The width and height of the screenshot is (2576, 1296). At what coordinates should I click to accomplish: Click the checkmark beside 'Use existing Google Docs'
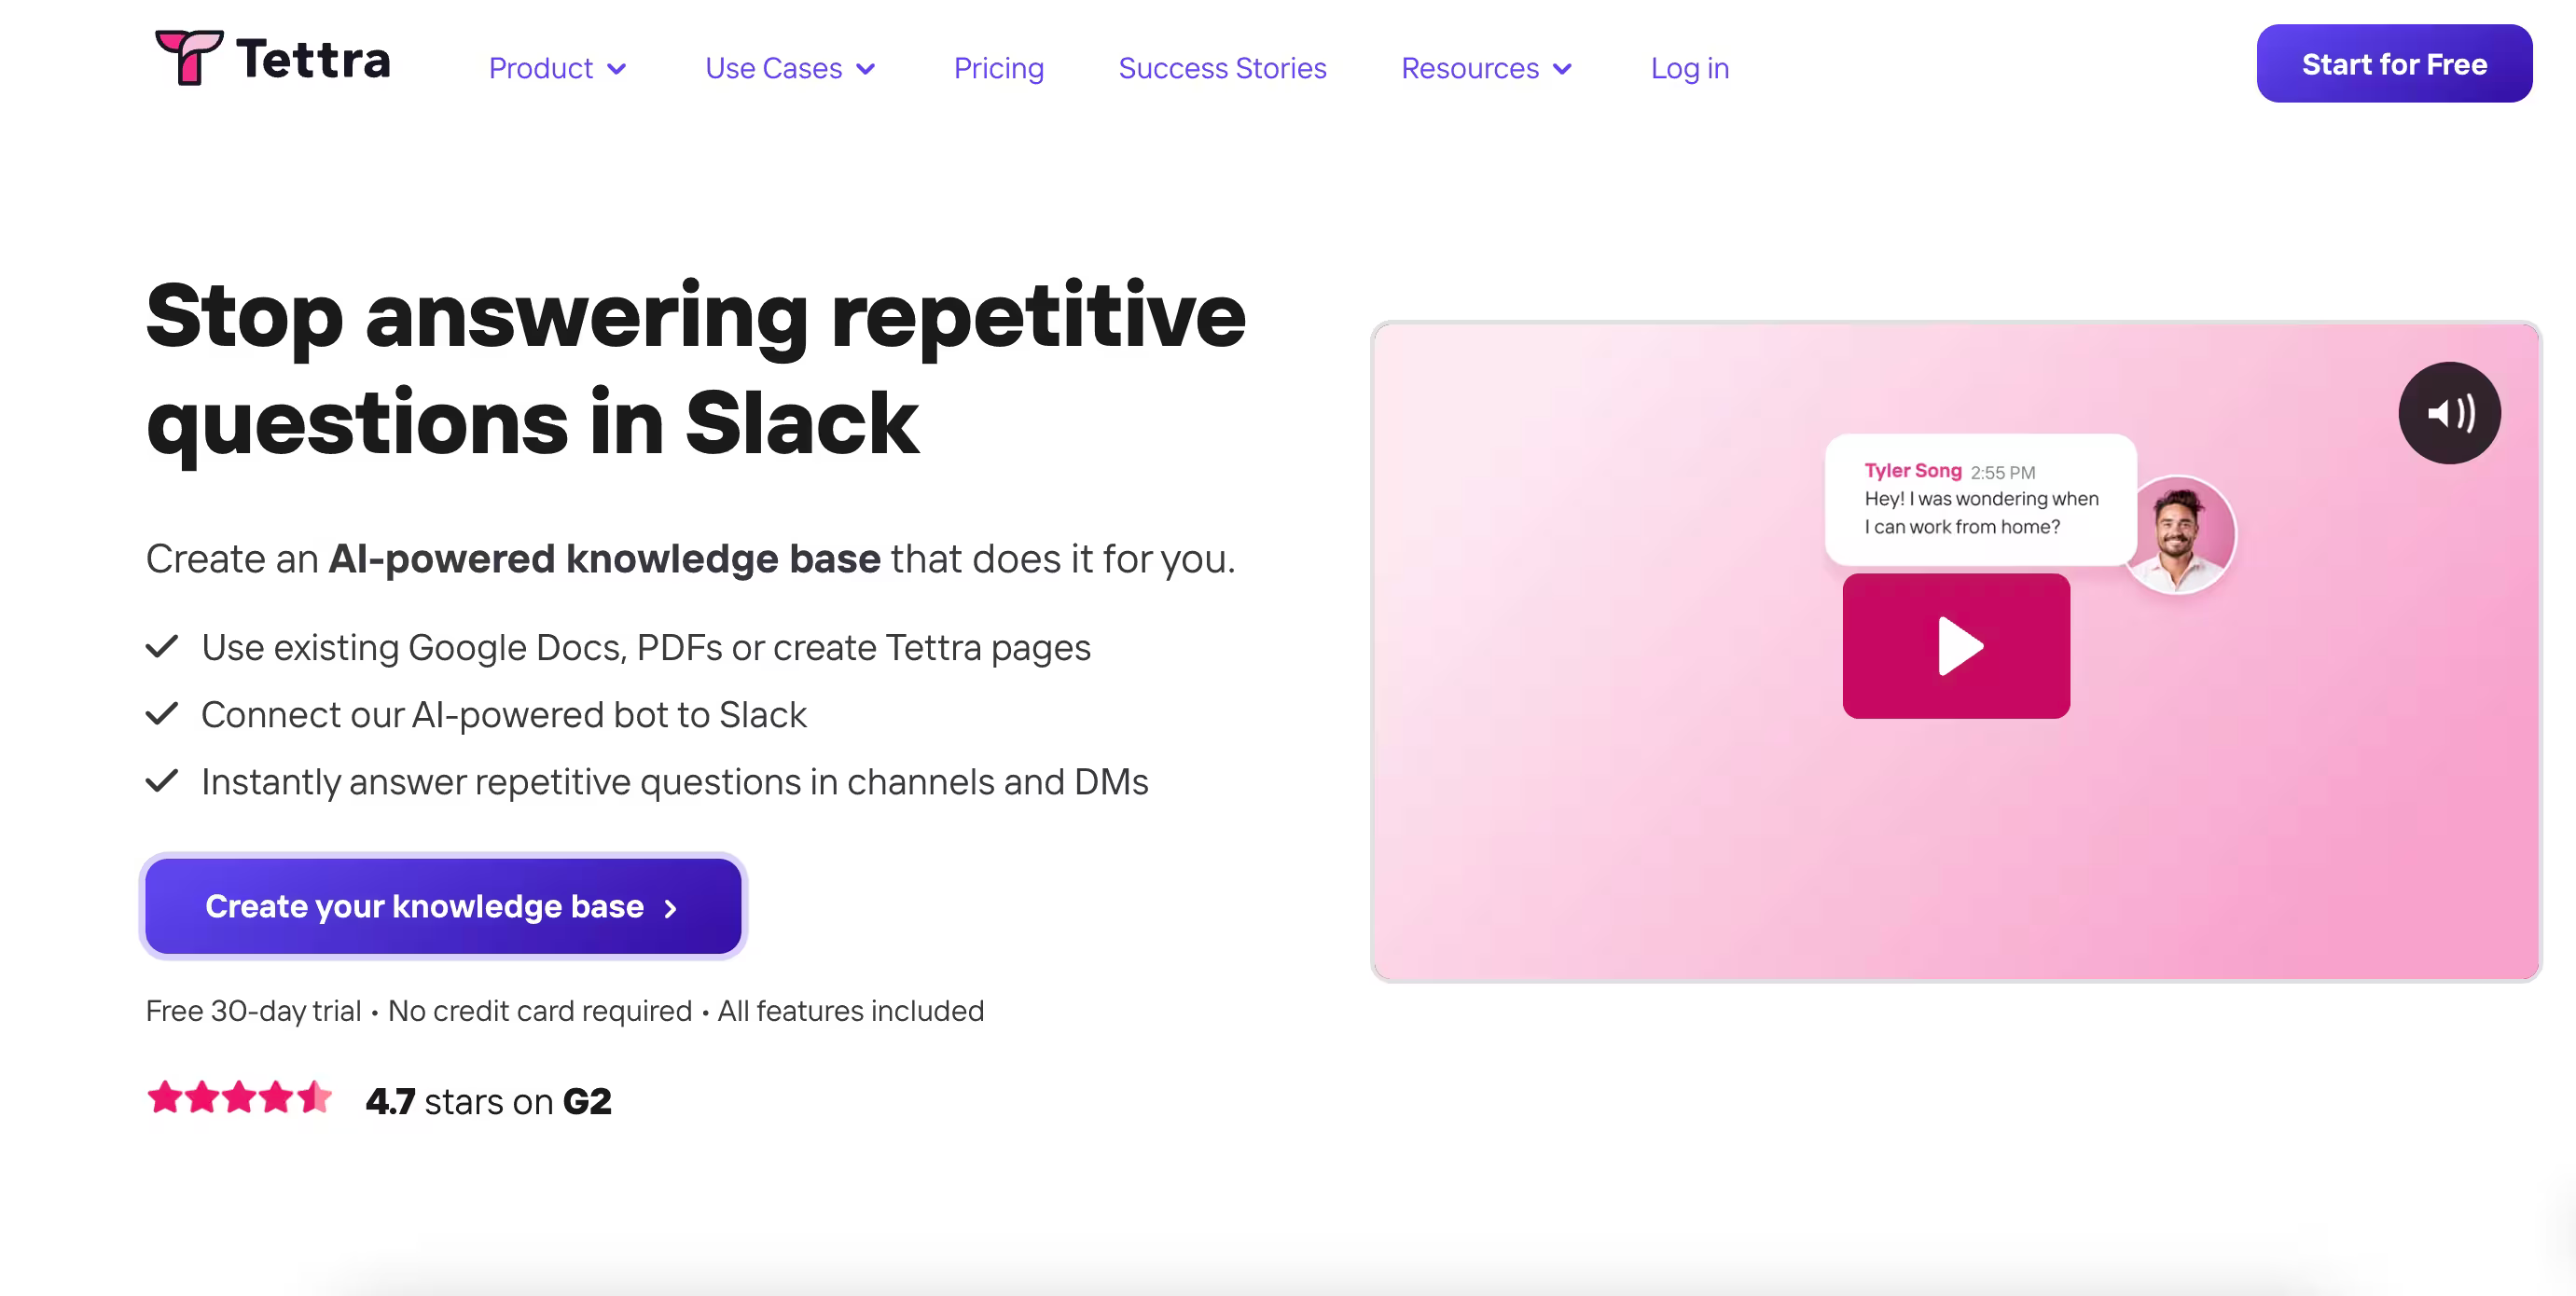162,647
